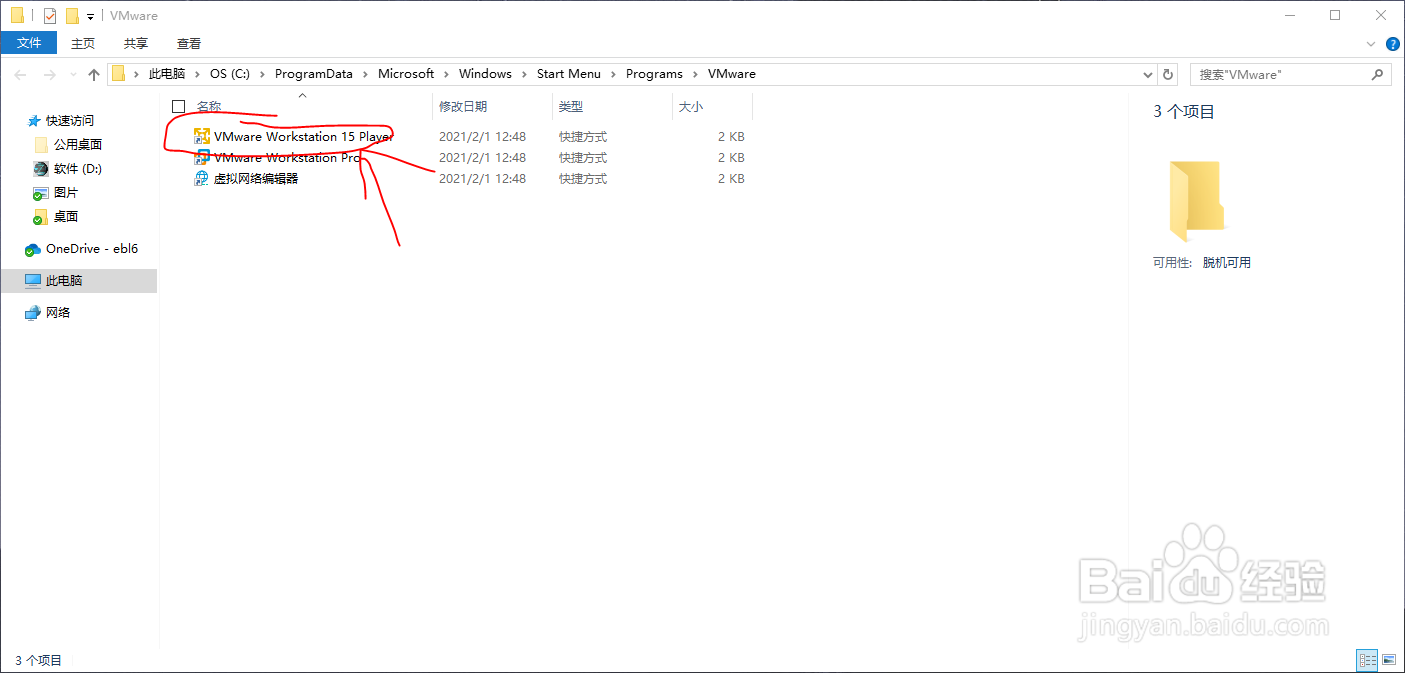Switch to the 查看 ribbon tab
The height and width of the screenshot is (673, 1405).
[189, 43]
